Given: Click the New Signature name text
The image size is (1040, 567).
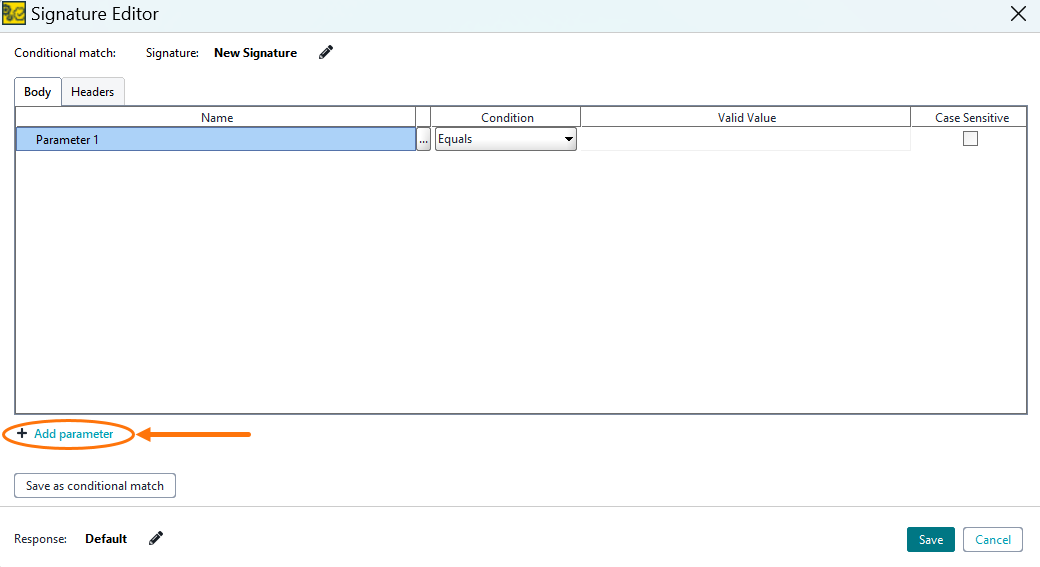Looking at the screenshot, I should (255, 53).
